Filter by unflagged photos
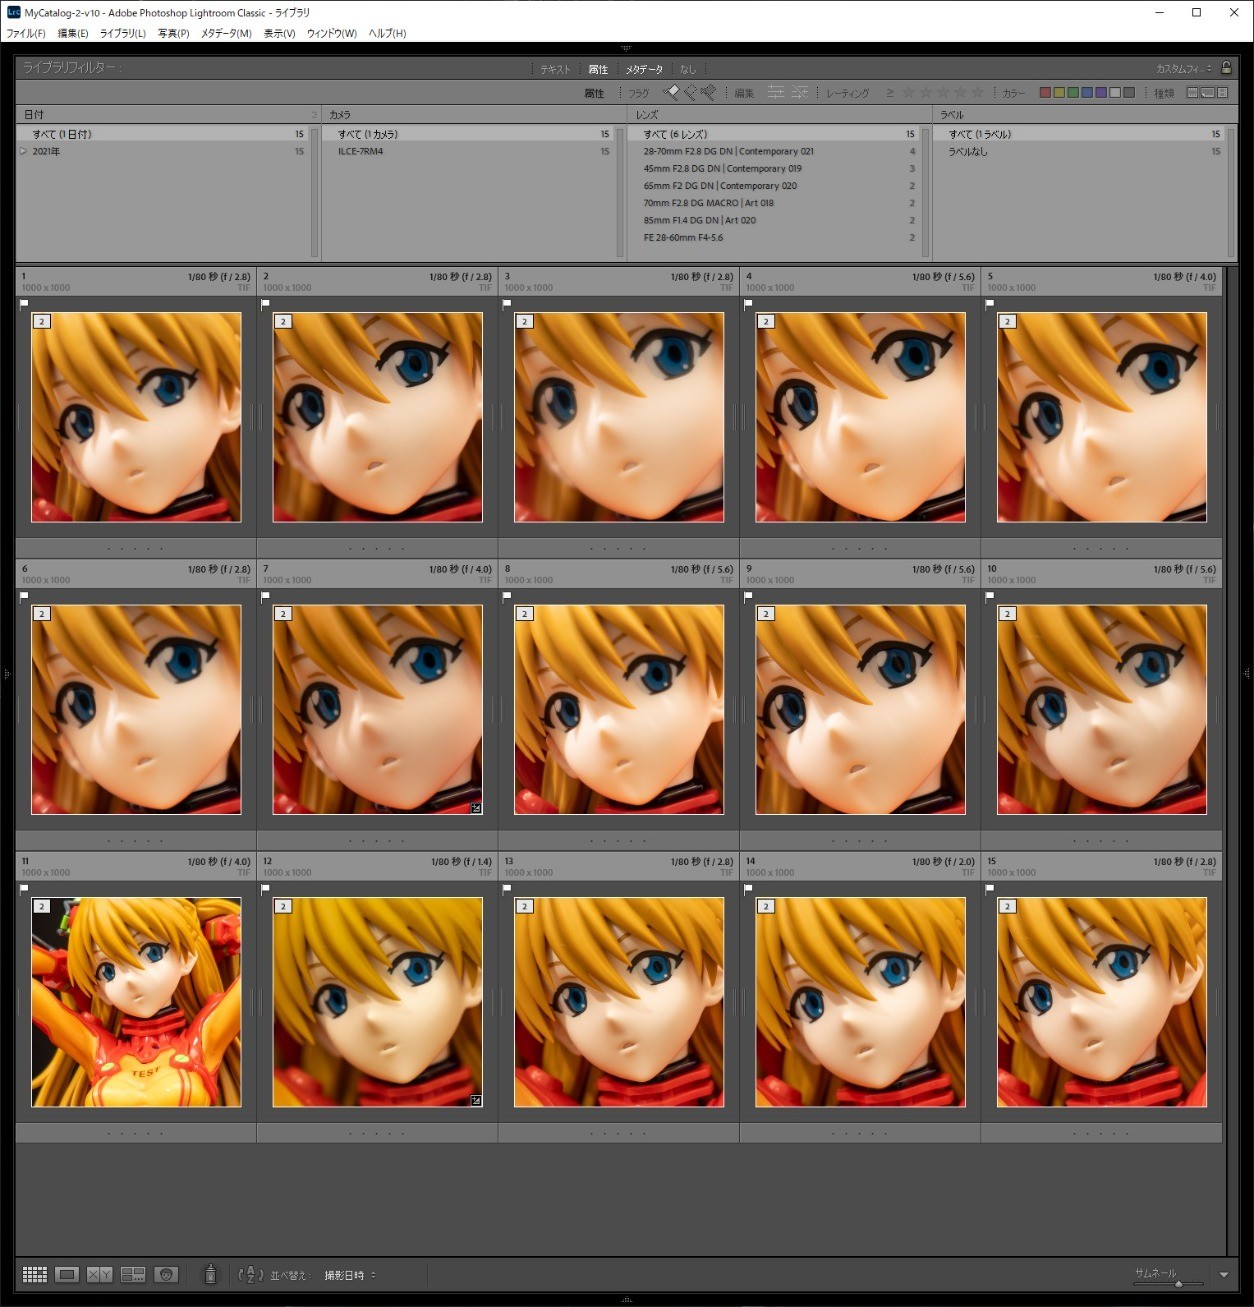This screenshot has width=1254, height=1307. [690, 92]
